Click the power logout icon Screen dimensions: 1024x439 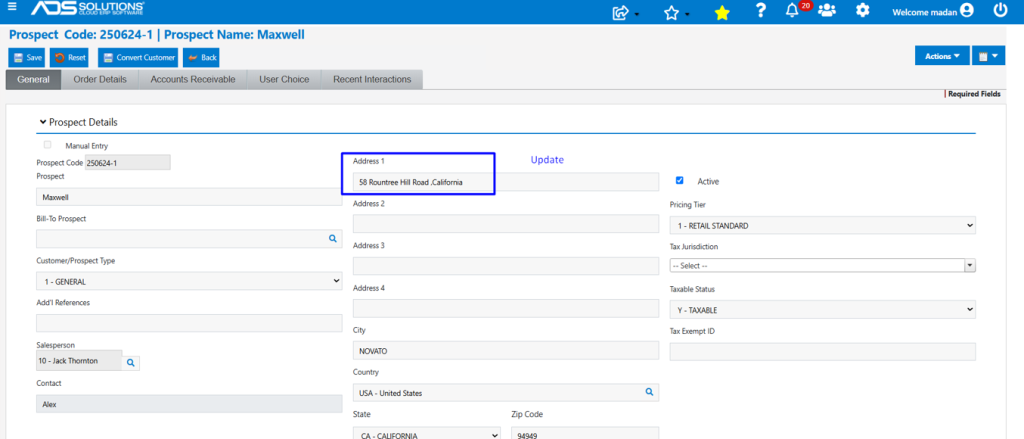click(x=1000, y=10)
